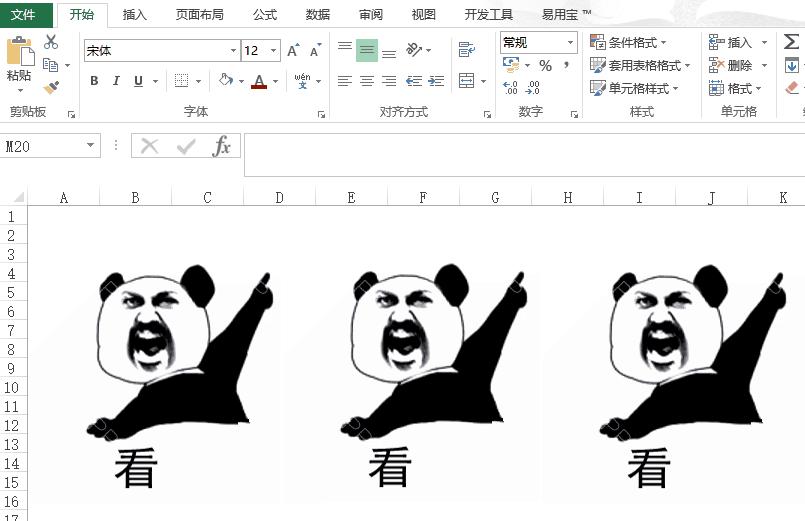
Task: Cut selection with the scissors icon
Action: (51, 42)
